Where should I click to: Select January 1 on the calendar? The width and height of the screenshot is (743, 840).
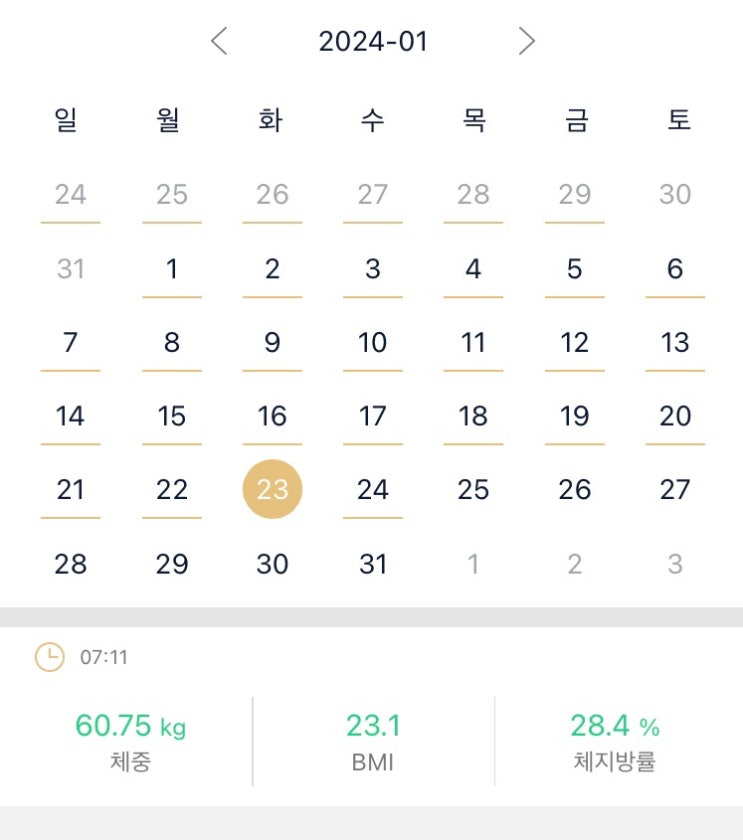click(x=172, y=269)
